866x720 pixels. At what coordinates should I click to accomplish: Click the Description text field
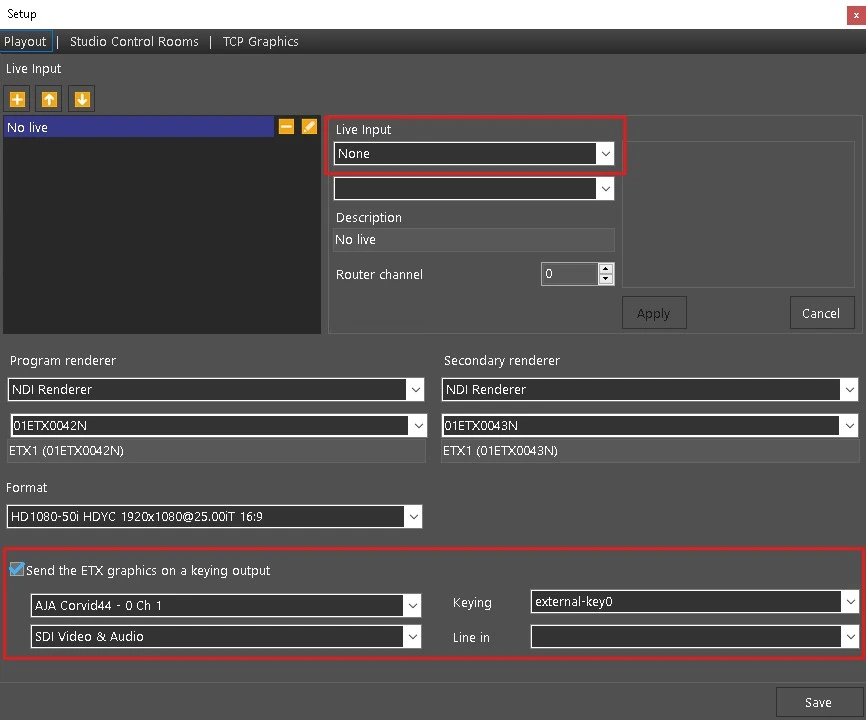(473, 240)
